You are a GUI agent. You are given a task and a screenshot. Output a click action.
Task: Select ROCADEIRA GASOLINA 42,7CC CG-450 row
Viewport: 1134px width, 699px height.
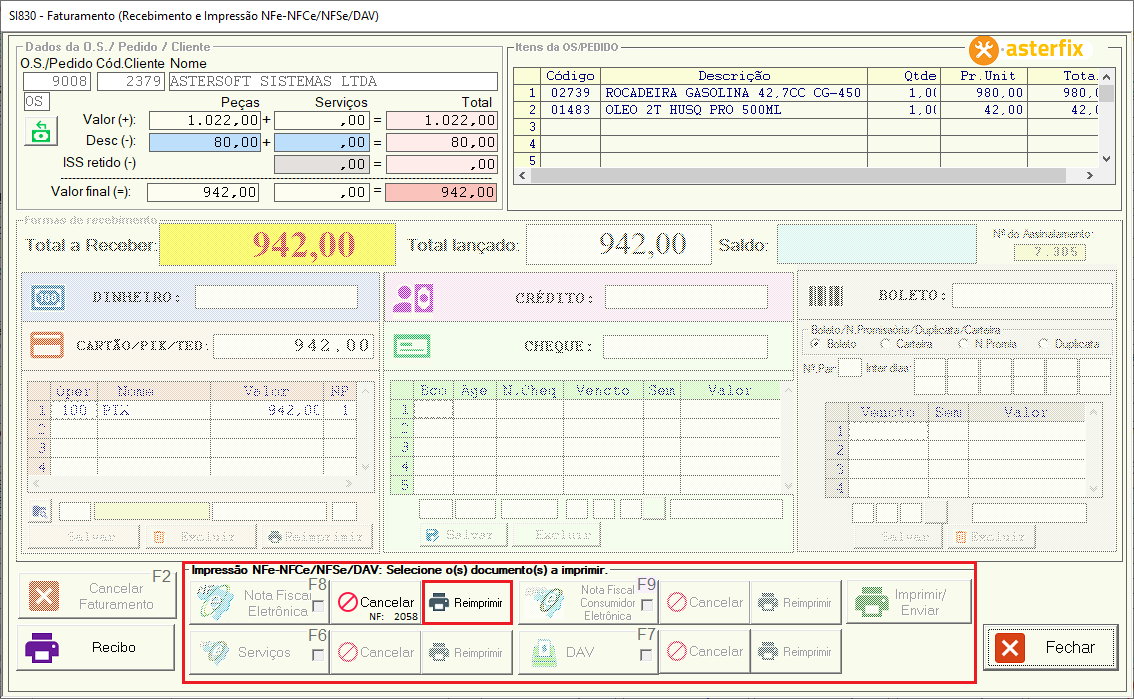click(x=806, y=93)
